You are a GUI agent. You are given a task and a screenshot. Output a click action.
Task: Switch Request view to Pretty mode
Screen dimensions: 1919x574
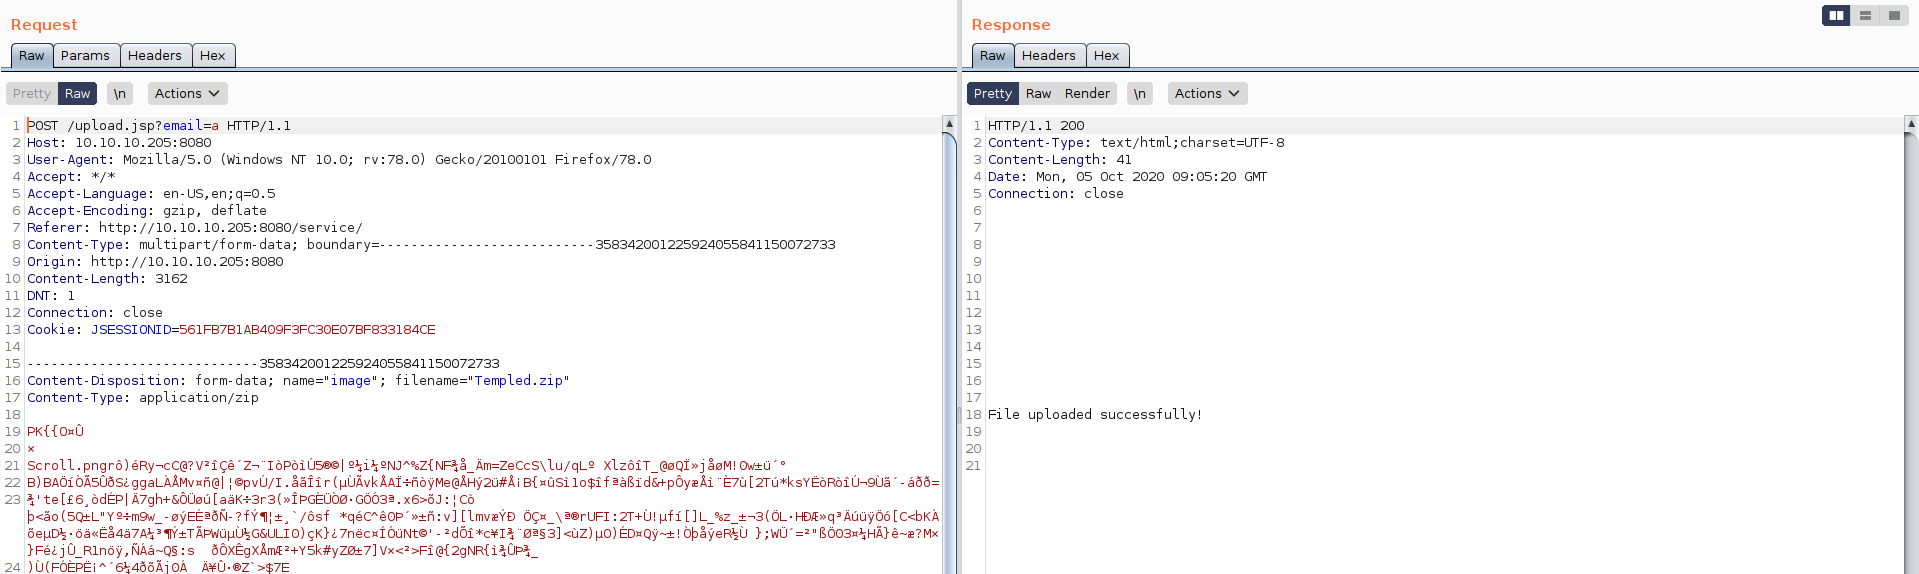pos(32,94)
